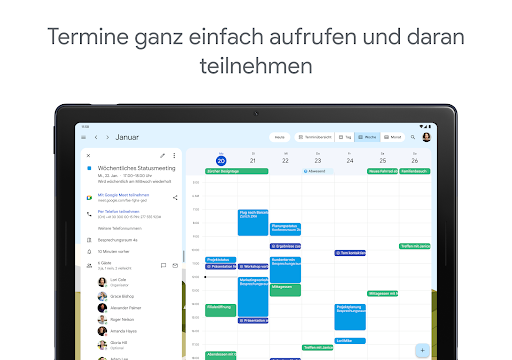Join via Per Telefon teilnehmen link
Image resolution: width=512 pixels, height=360 pixels.
[x=118, y=212]
